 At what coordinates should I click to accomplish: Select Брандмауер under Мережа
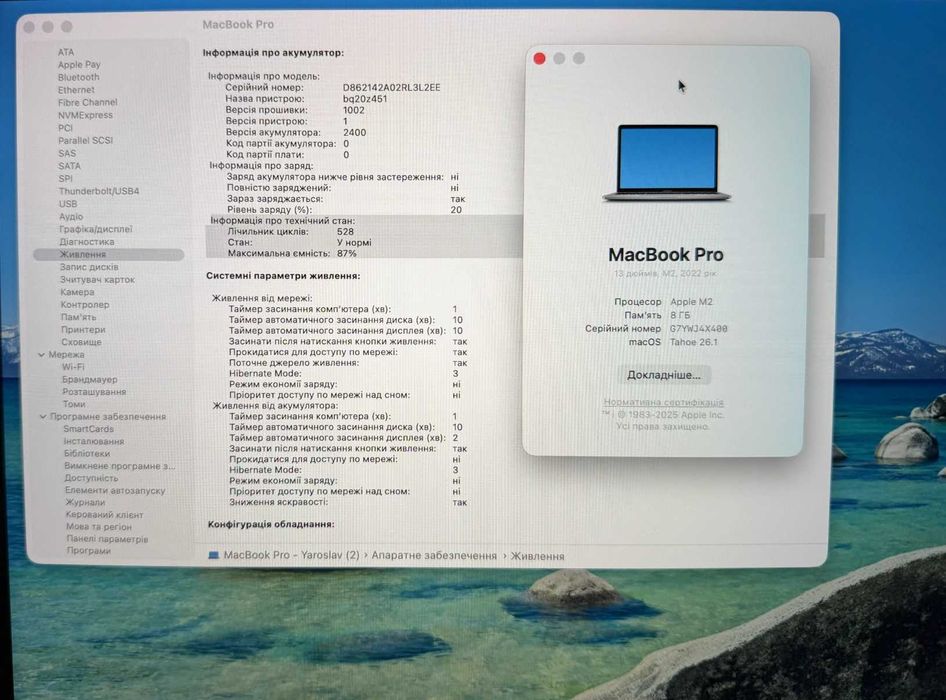point(90,380)
